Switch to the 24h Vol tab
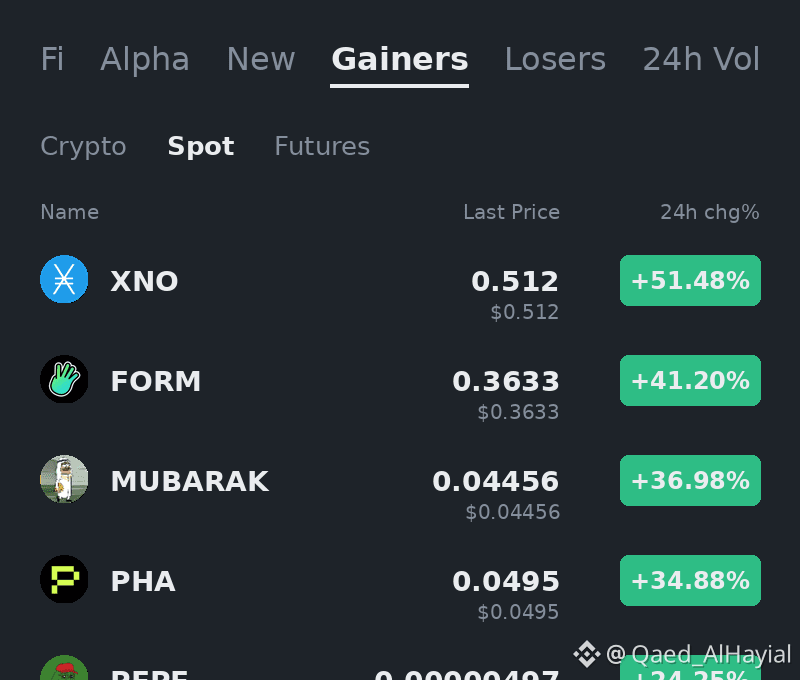This screenshot has width=800, height=680. [x=701, y=59]
